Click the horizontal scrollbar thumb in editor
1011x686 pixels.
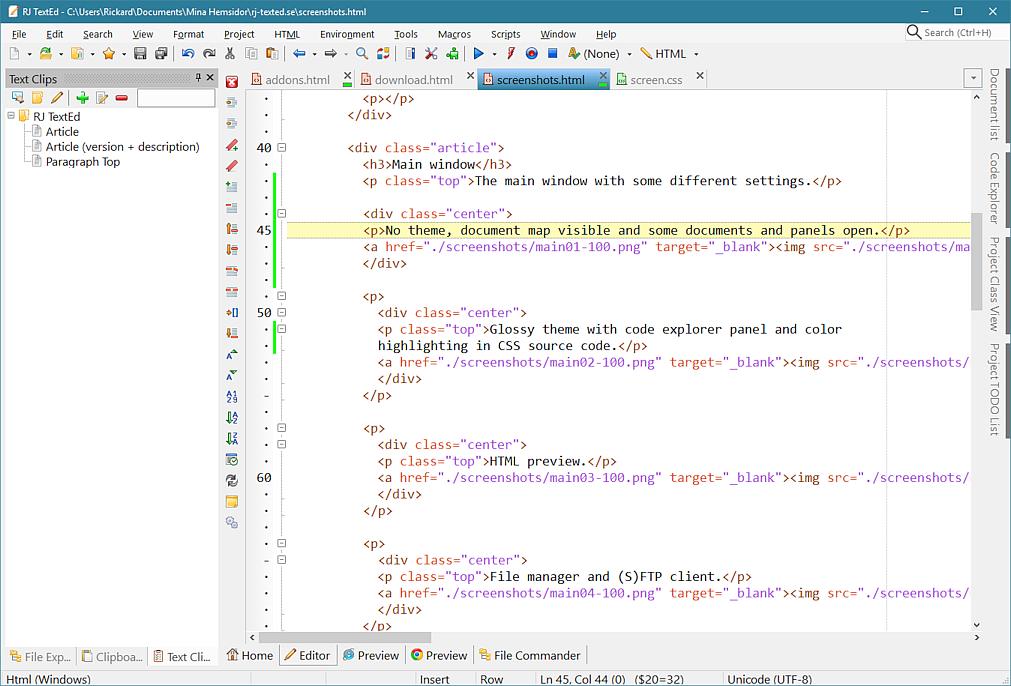(x=344, y=638)
